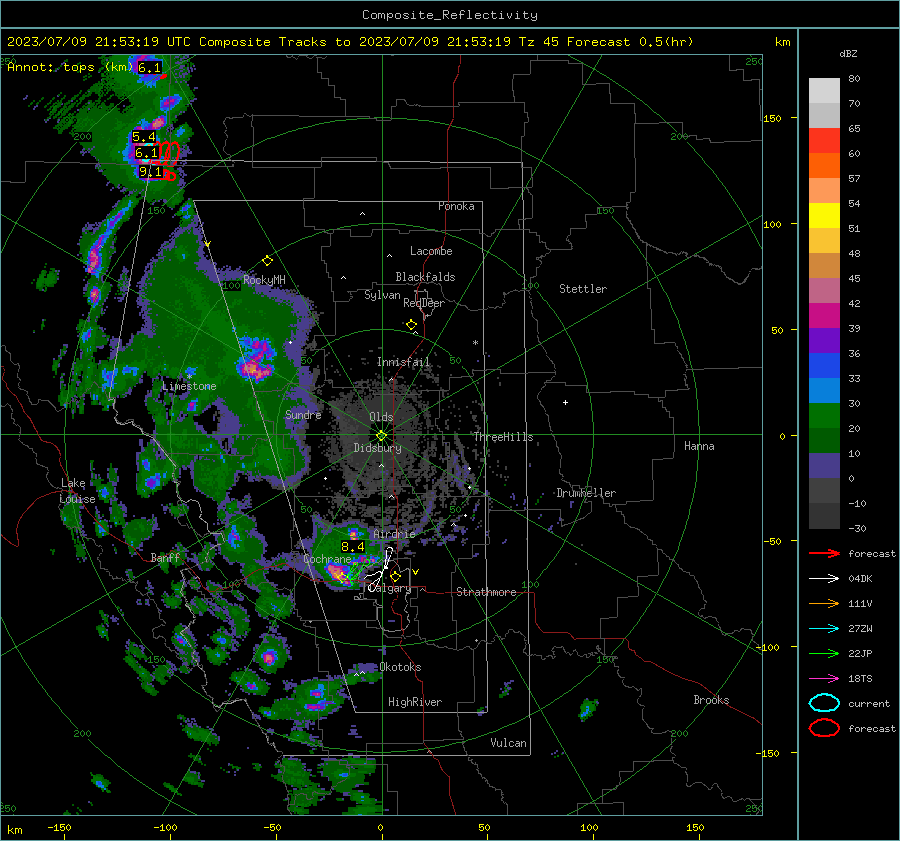
Task: Click the red forecast ellipse legend icon
Action: [x=824, y=728]
